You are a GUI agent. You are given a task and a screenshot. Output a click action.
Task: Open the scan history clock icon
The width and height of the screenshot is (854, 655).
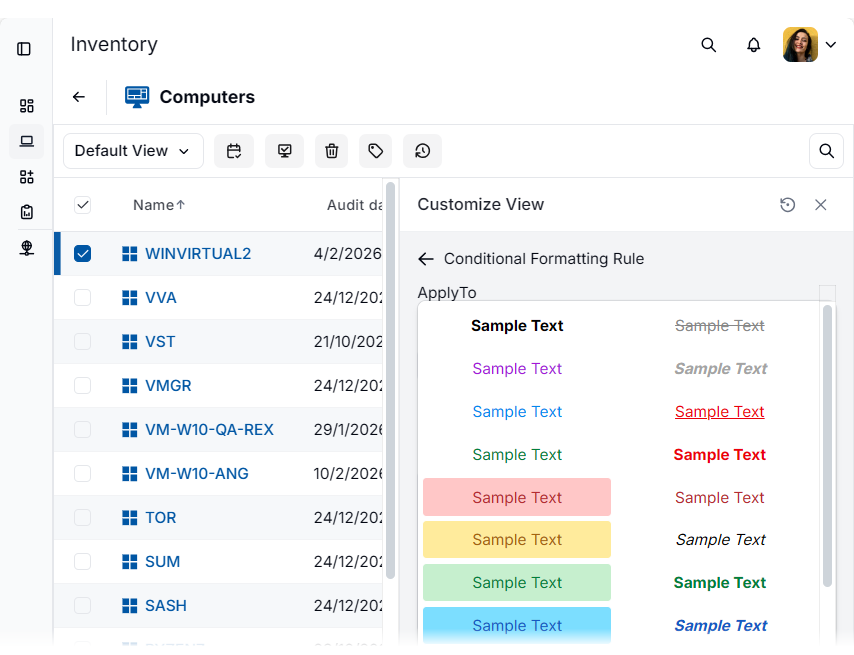423,151
